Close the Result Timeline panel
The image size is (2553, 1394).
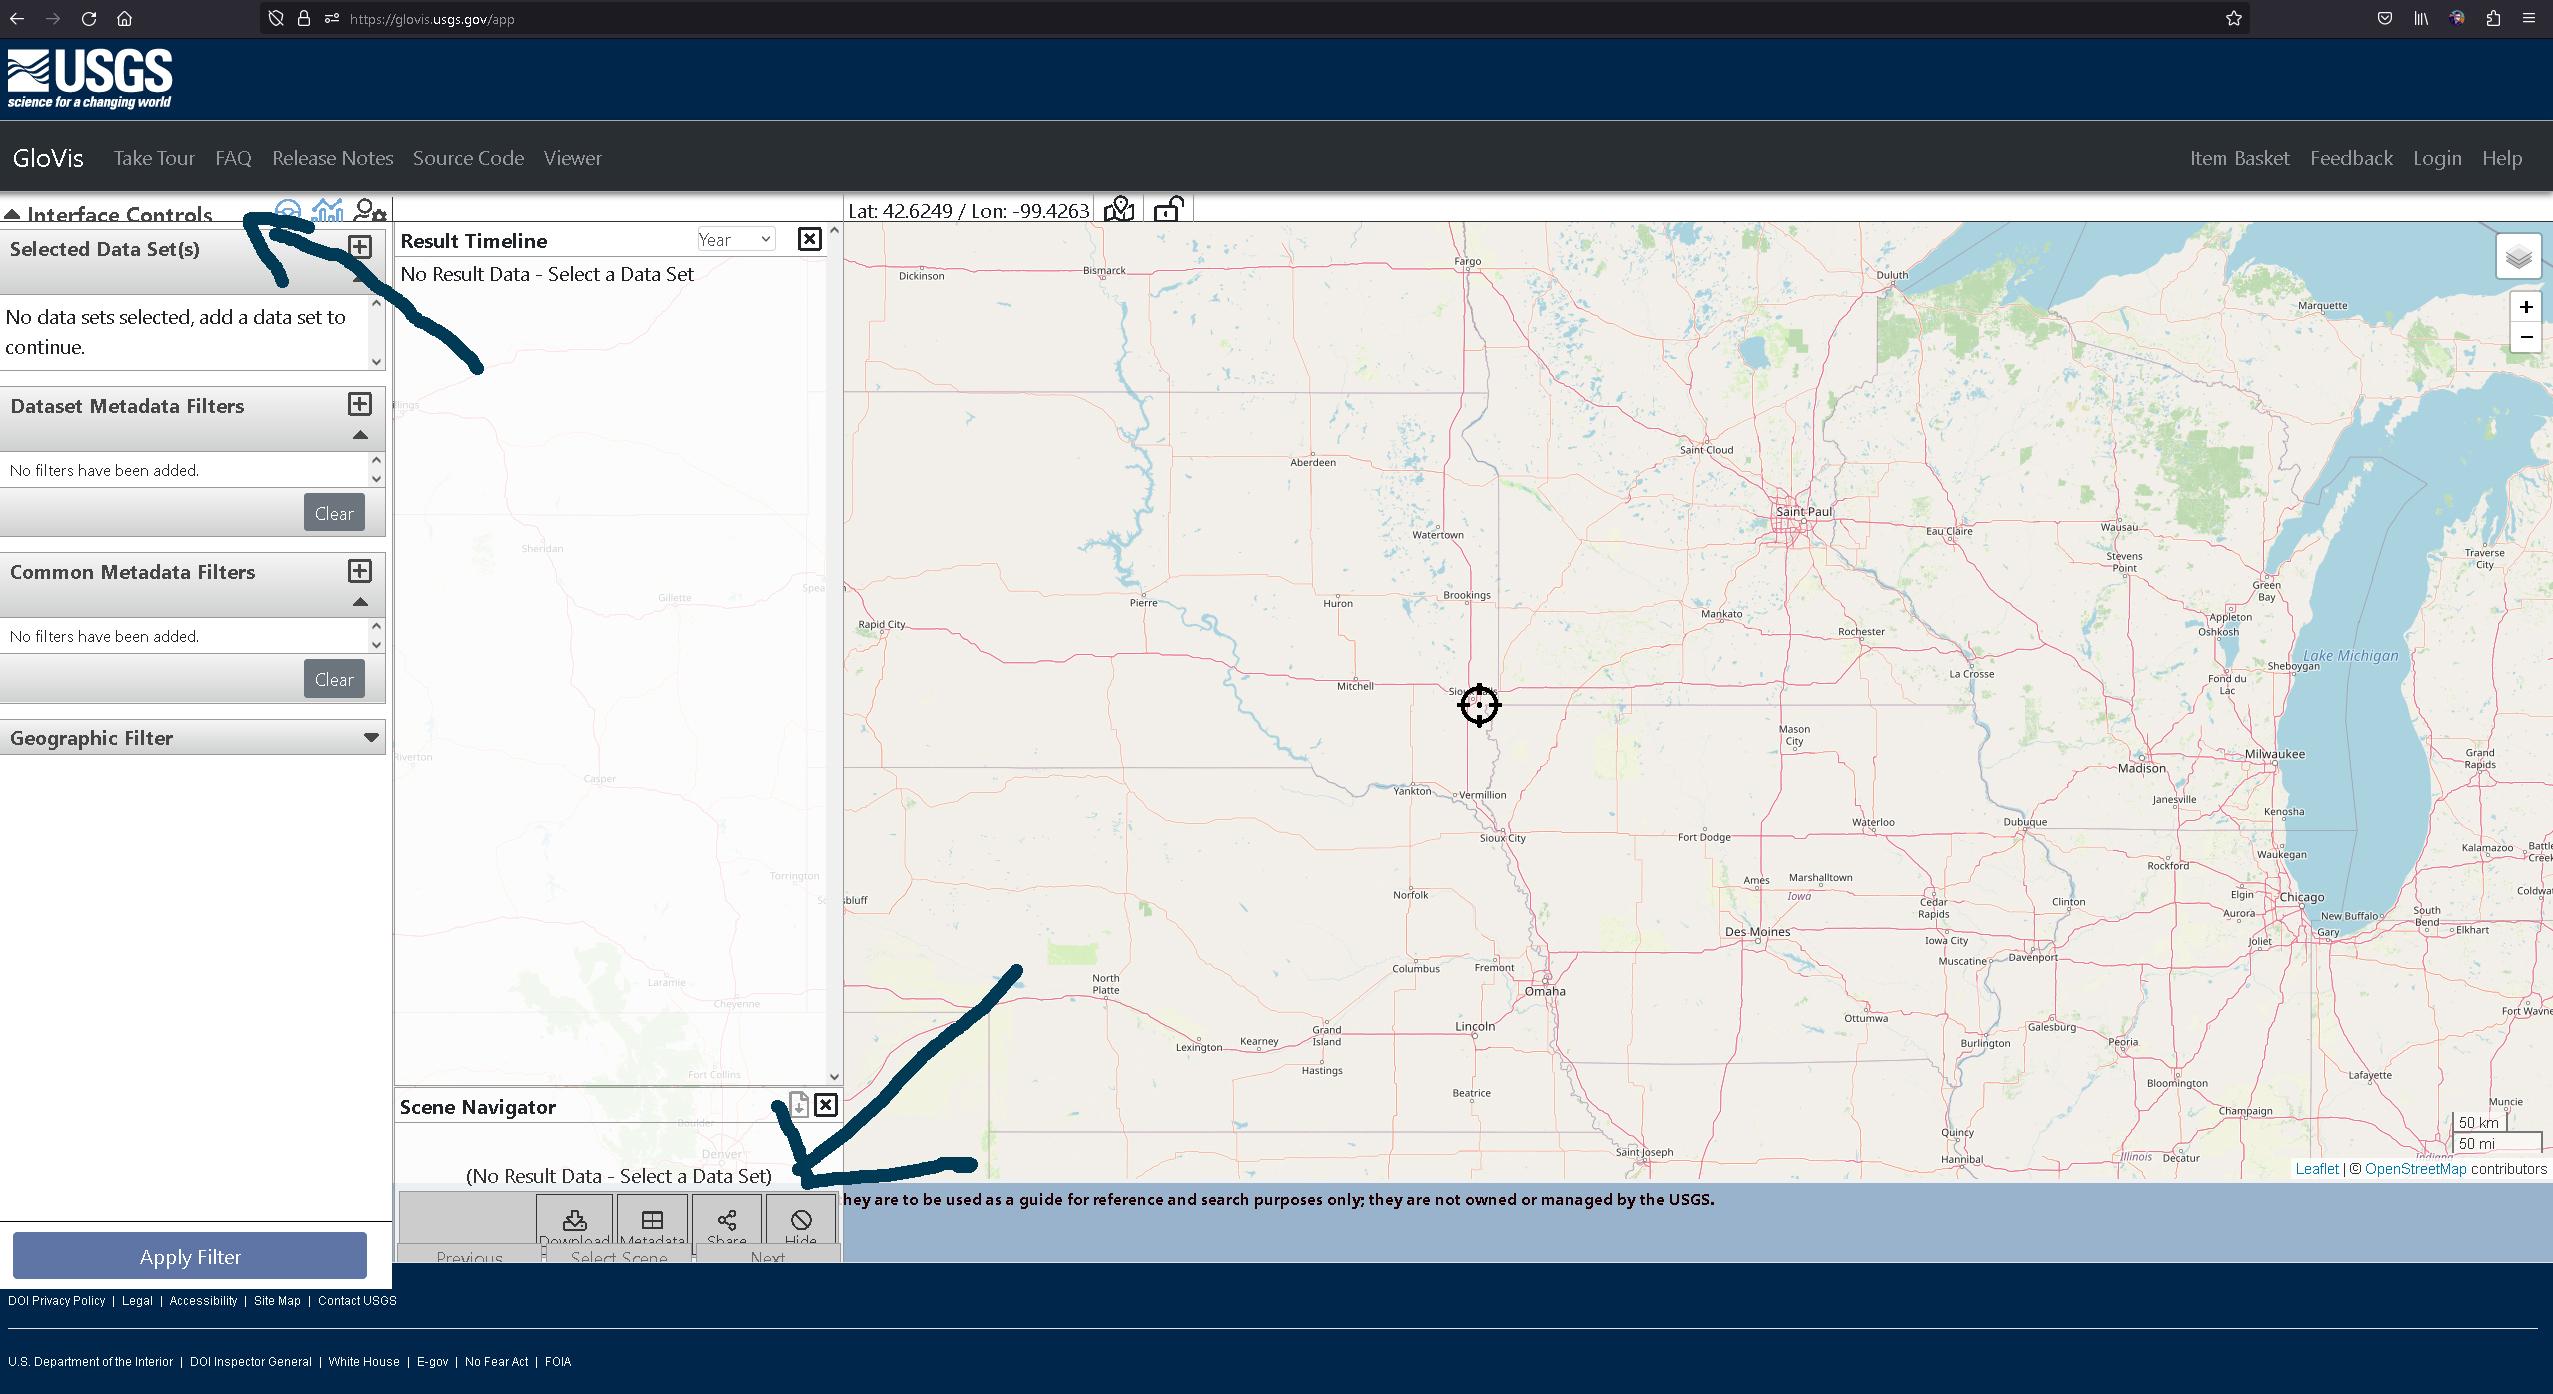point(809,239)
